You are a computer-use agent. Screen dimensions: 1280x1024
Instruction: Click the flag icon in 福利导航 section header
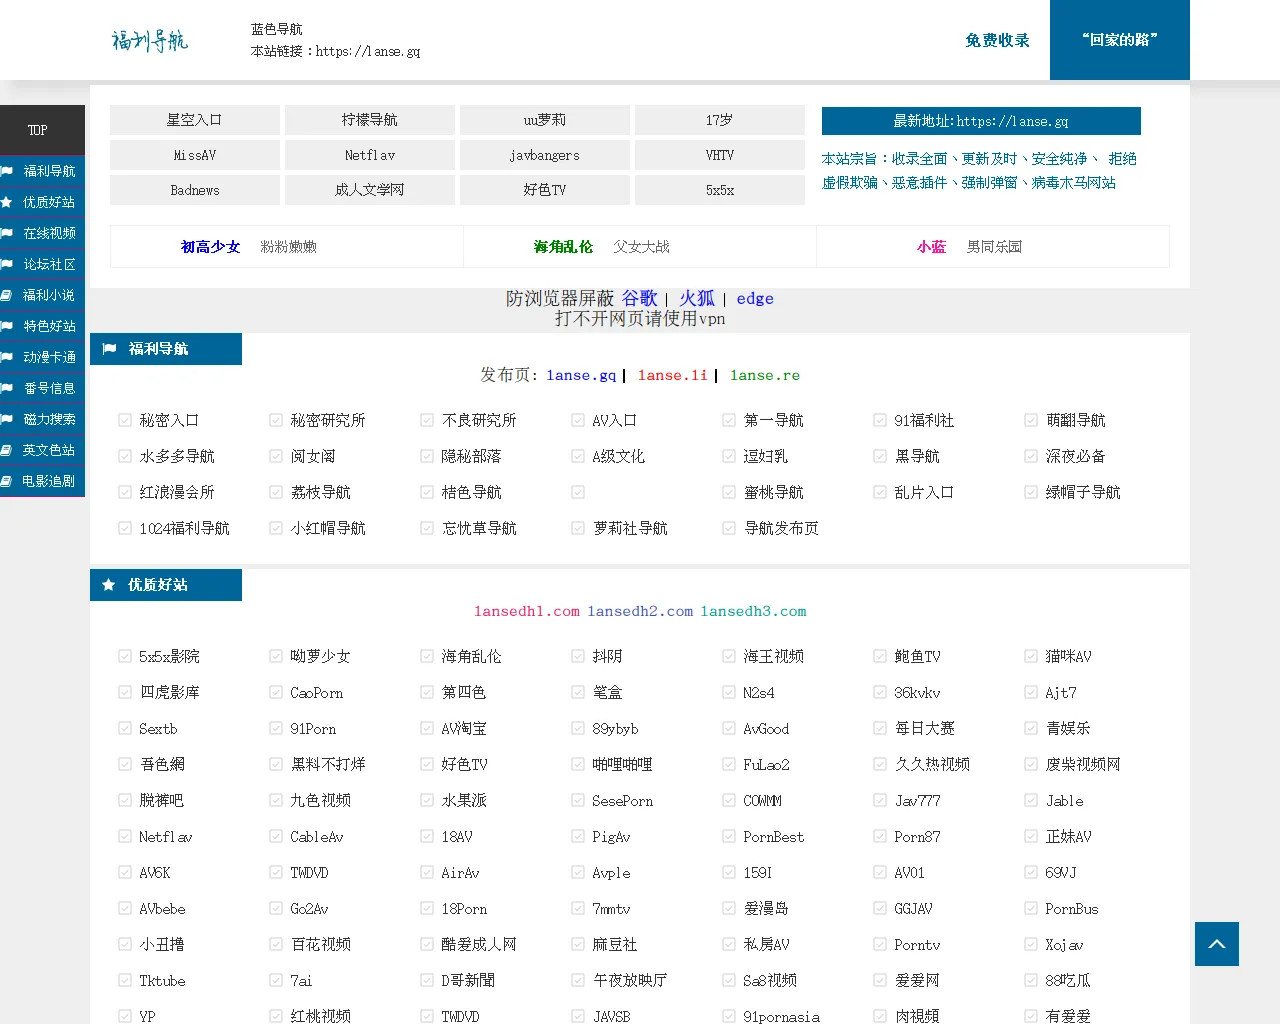(109, 349)
